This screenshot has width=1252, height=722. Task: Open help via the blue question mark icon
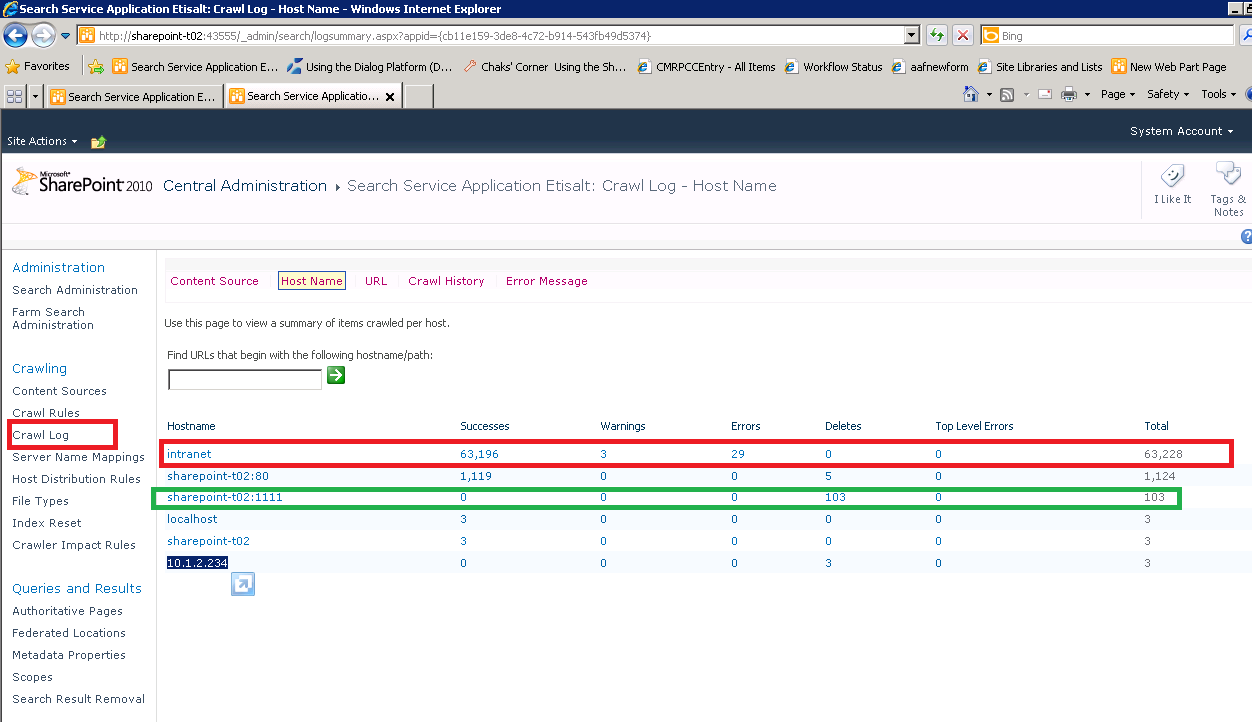click(1246, 236)
